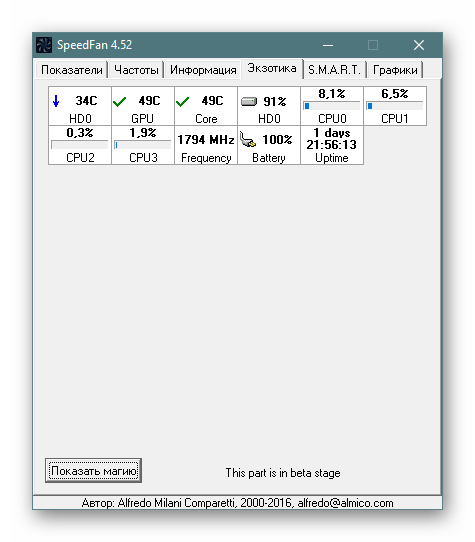Open the Частоты tab

coord(136,70)
